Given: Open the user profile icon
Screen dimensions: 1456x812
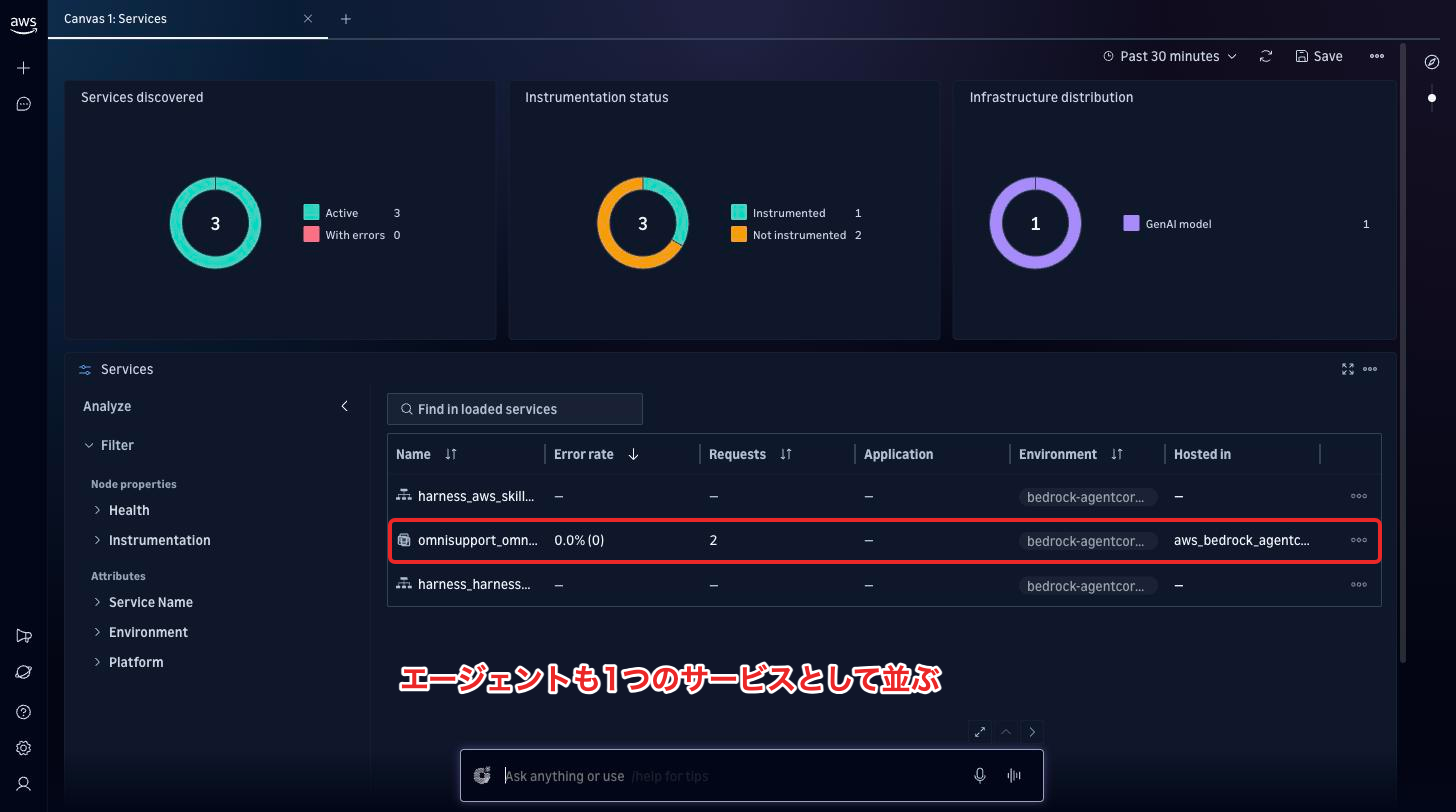Looking at the screenshot, I should pyautogui.click(x=24, y=784).
